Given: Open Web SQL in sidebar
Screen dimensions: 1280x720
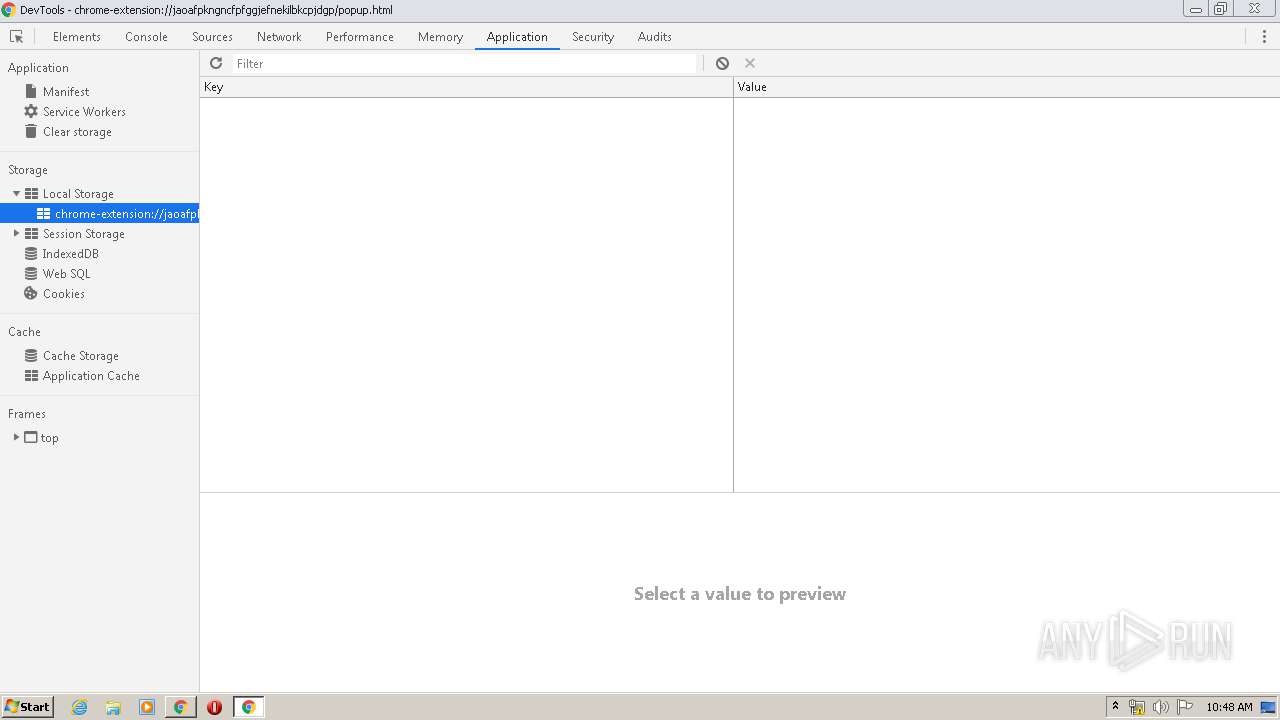Looking at the screenshot, I should 66,273.
